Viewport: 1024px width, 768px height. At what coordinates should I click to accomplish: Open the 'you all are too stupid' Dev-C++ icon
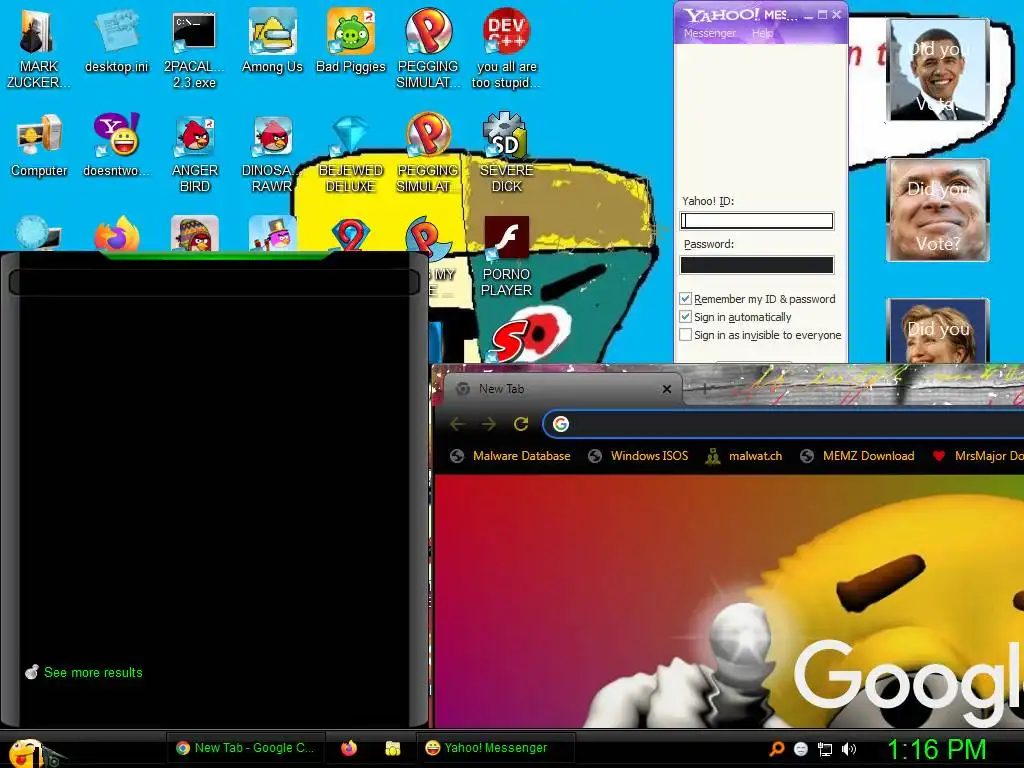[506, 48]
